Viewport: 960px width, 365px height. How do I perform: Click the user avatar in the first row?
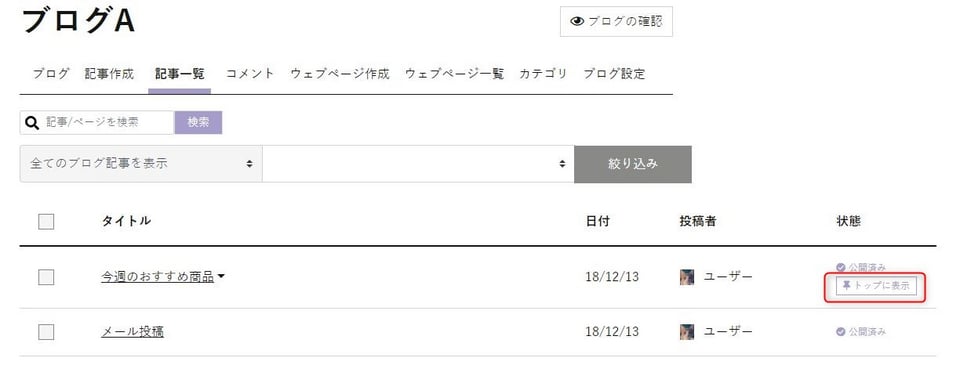coord(687,277)
